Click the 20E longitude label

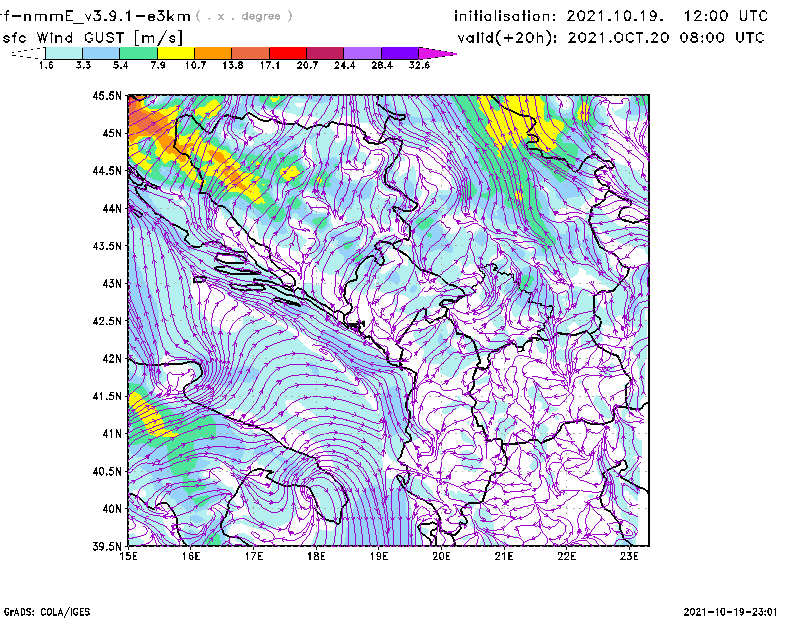(x=441, y=556)
